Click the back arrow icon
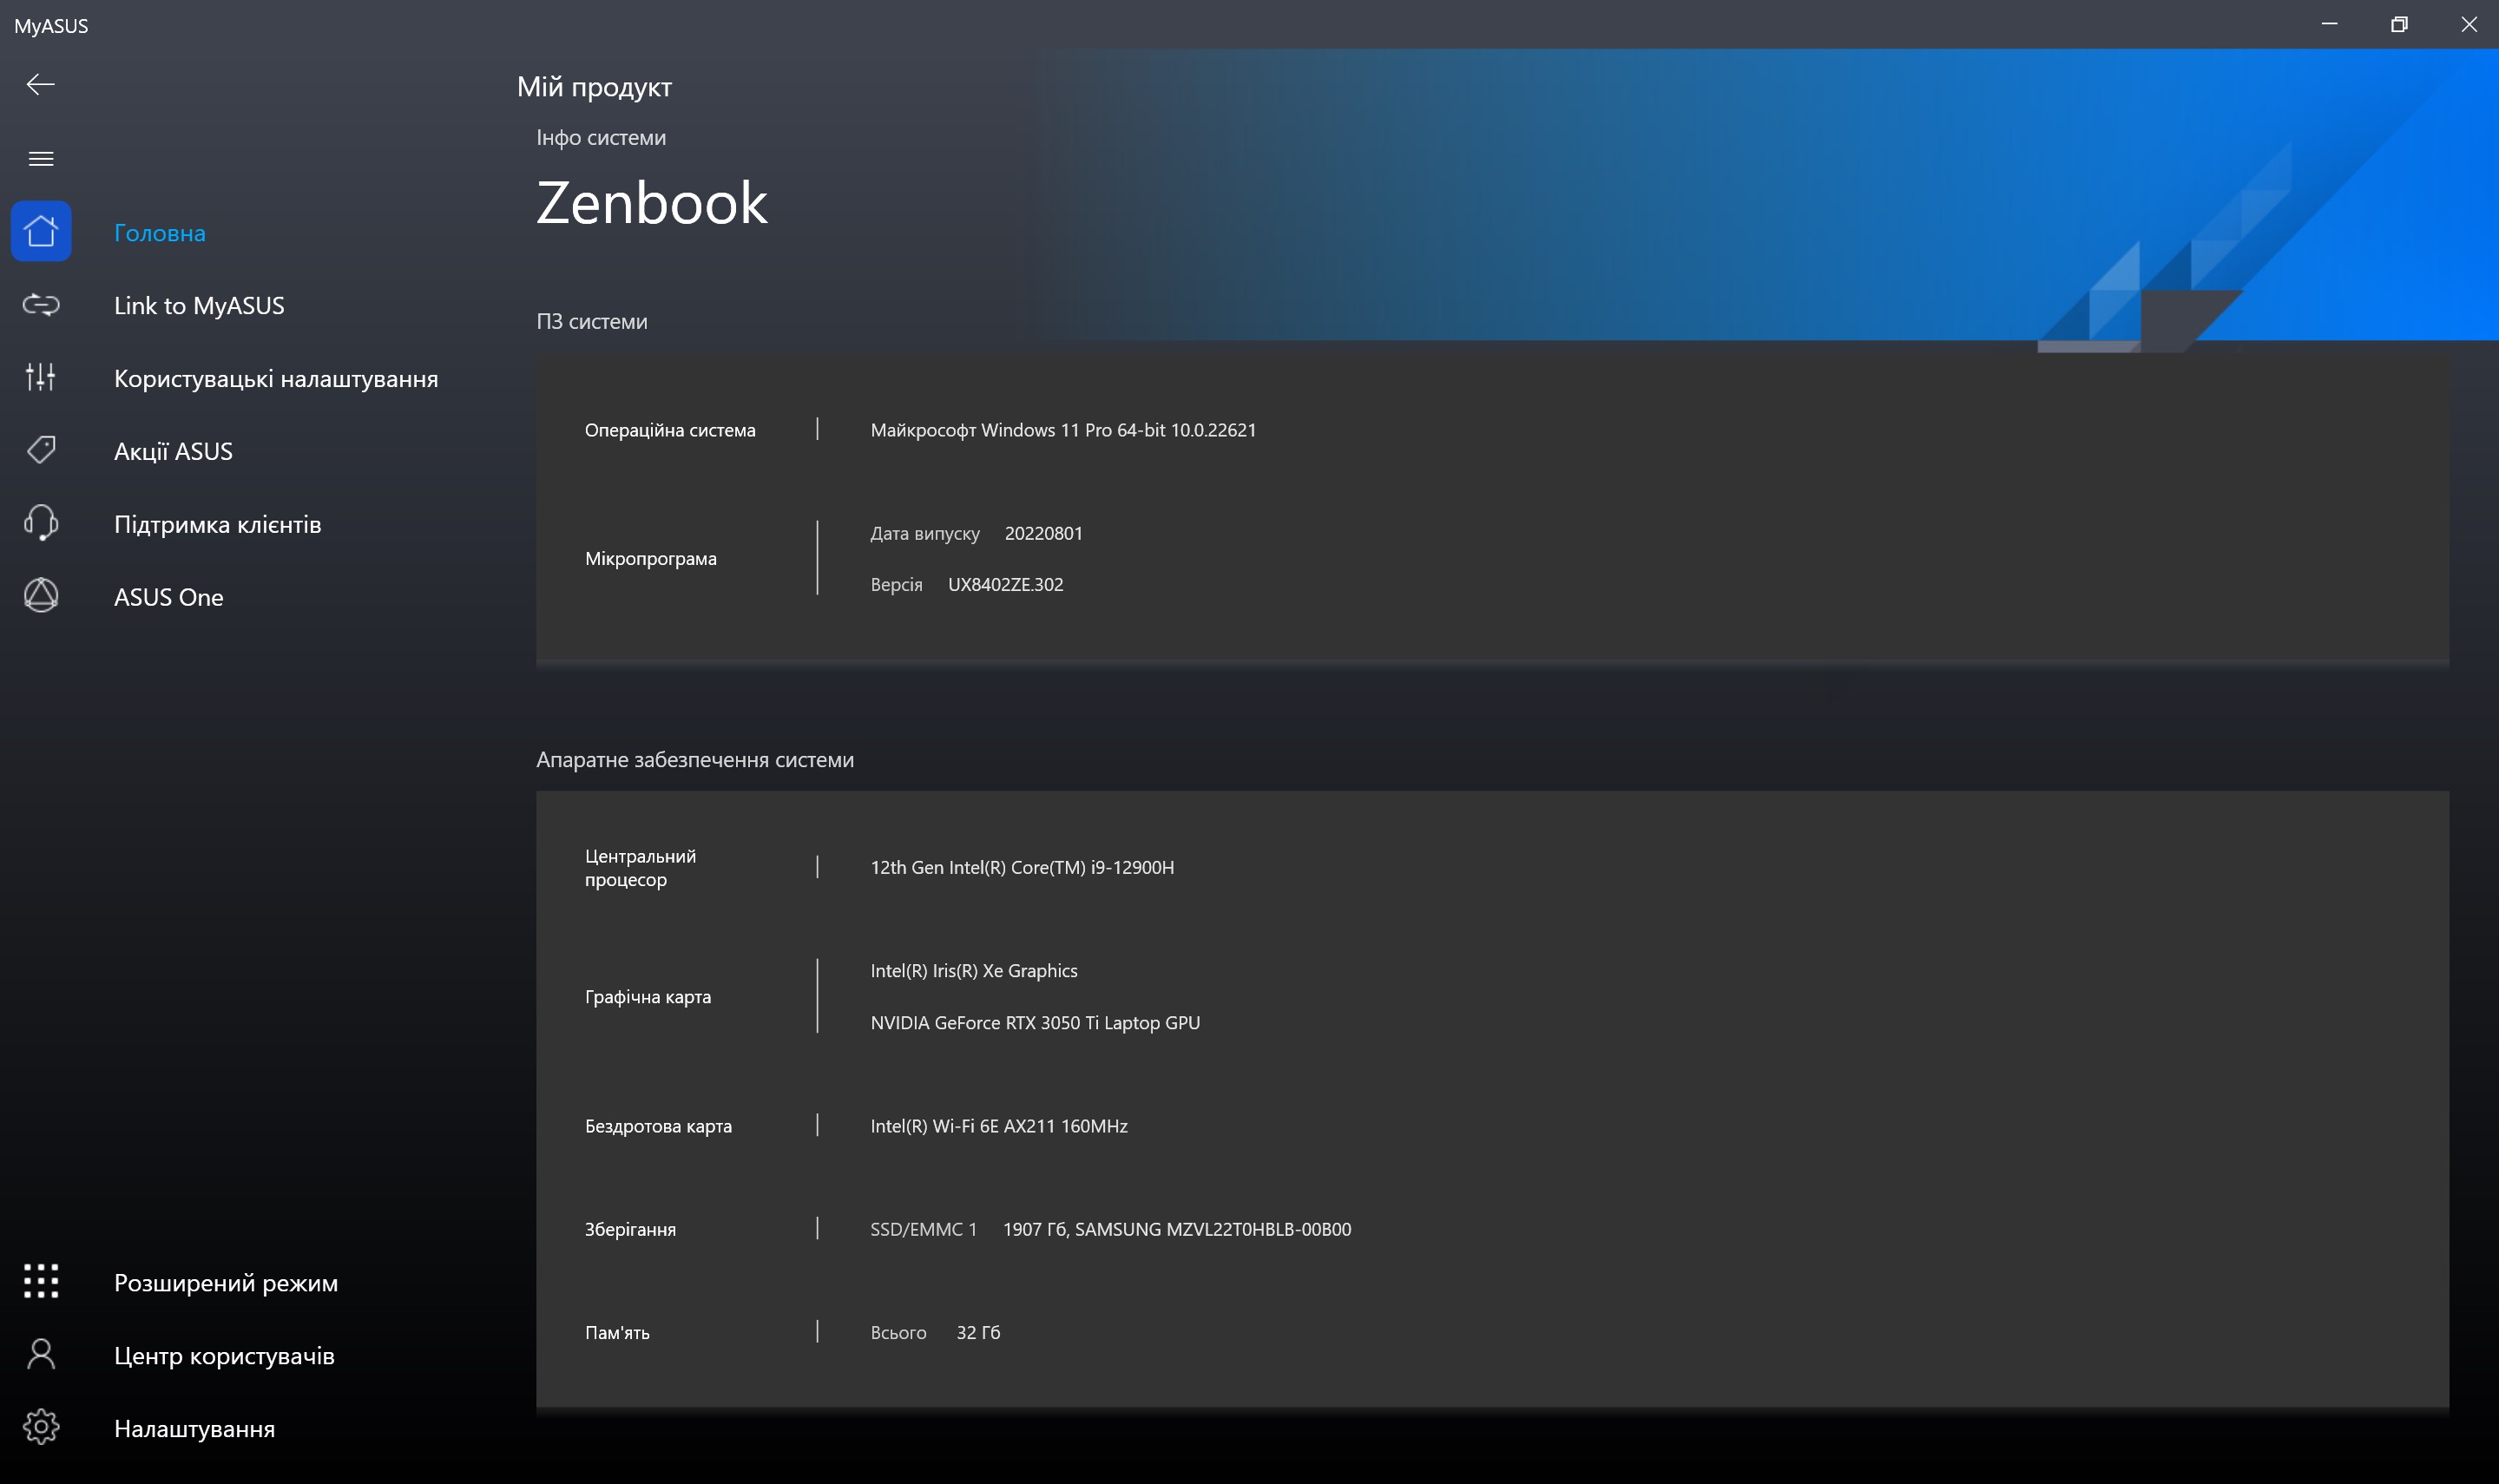 (40, 85)
